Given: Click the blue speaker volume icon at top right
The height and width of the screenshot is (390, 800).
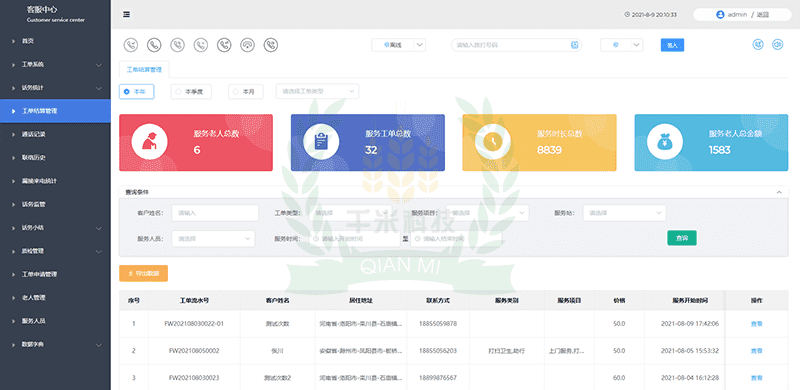Looking at the screenshot, I should [x=777, y=44].
